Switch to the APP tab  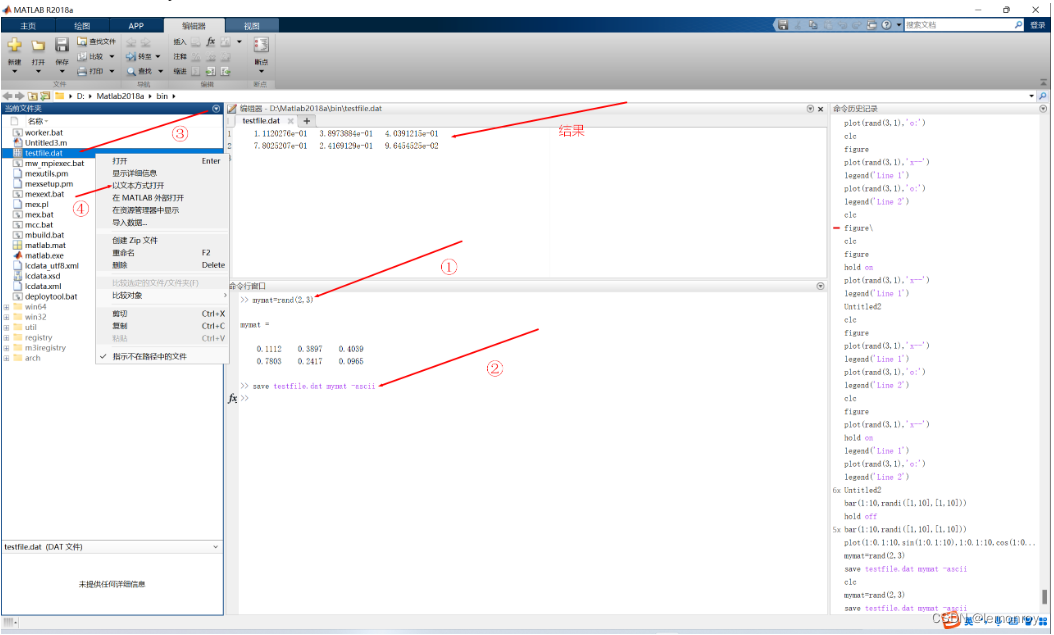[136, 26]
